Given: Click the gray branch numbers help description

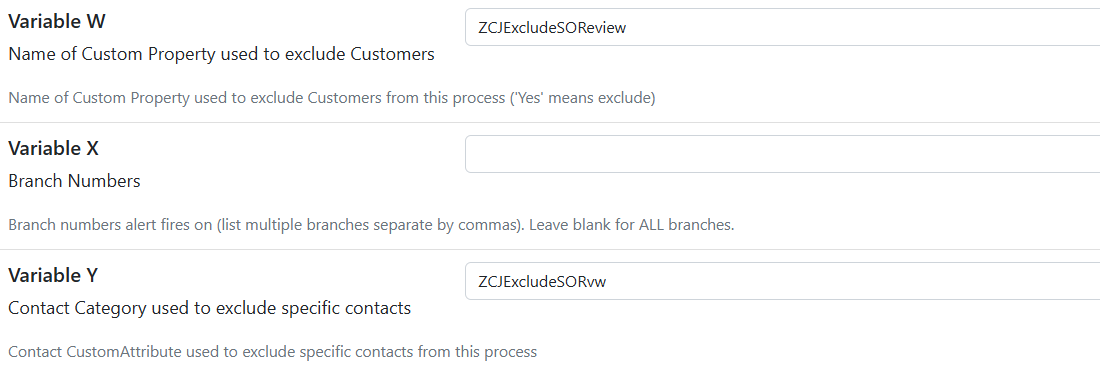Looking at the screenshot, I should click(371, 226).
